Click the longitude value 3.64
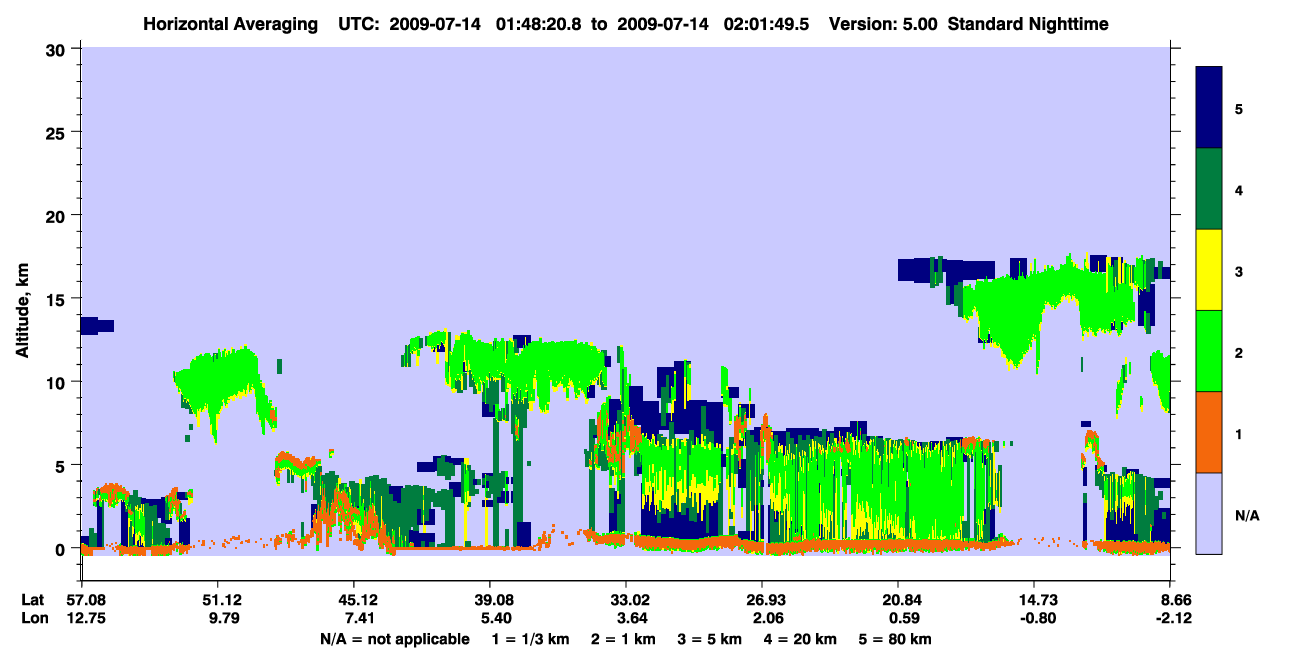The image size is (1300, 667). pyautogui.click(x=630, y=618)
